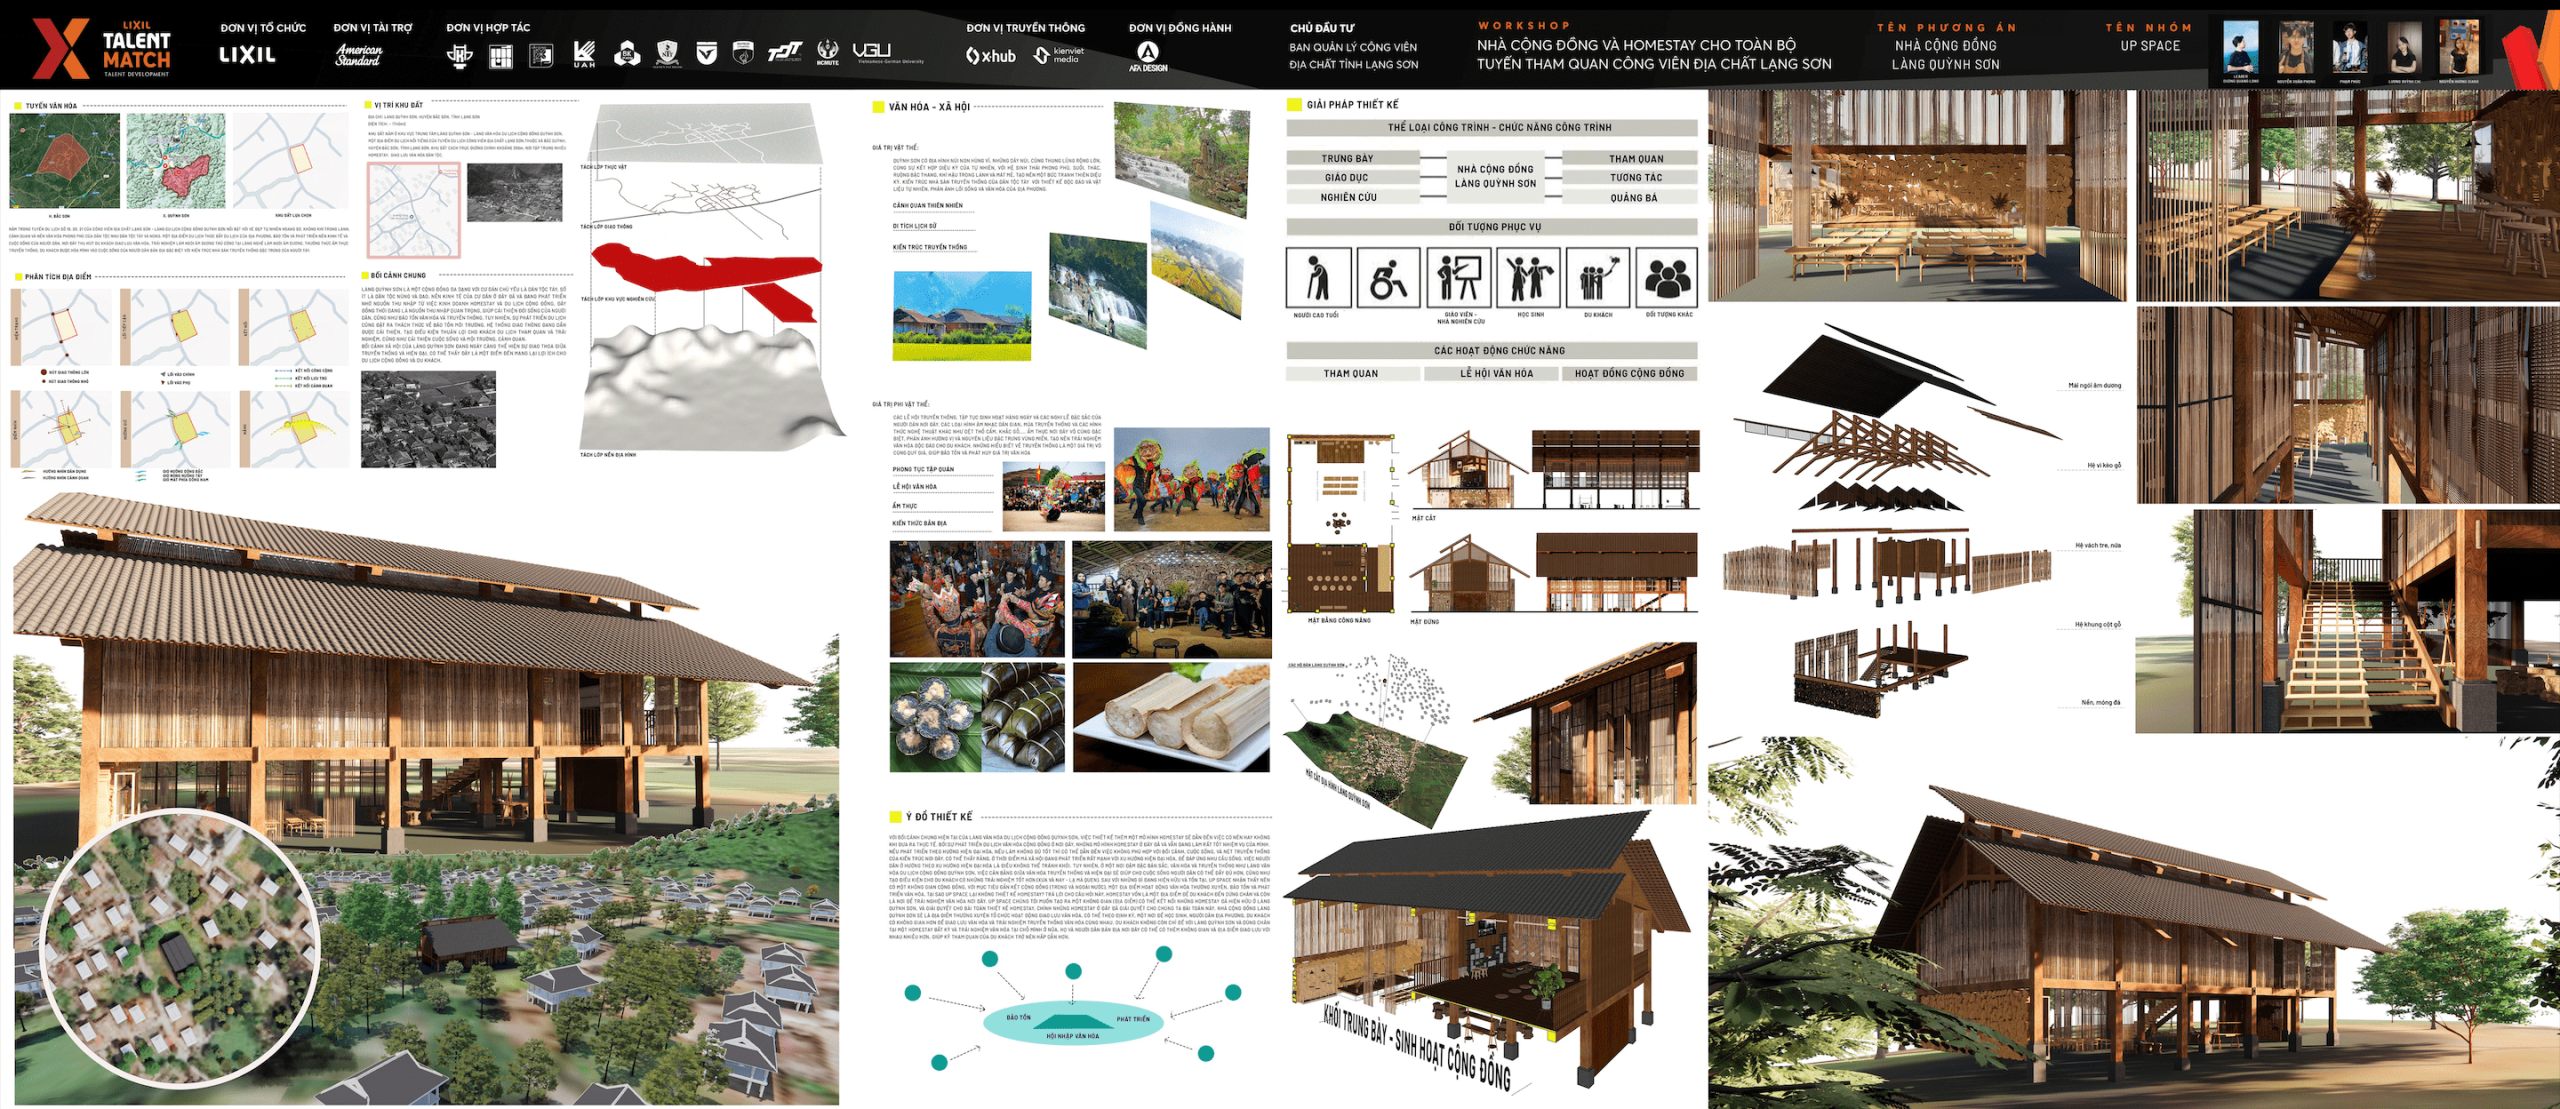Click the 'HOẠT ĐỘNG CỘNG ĐỒNG' activity box

pos(1630,373)
